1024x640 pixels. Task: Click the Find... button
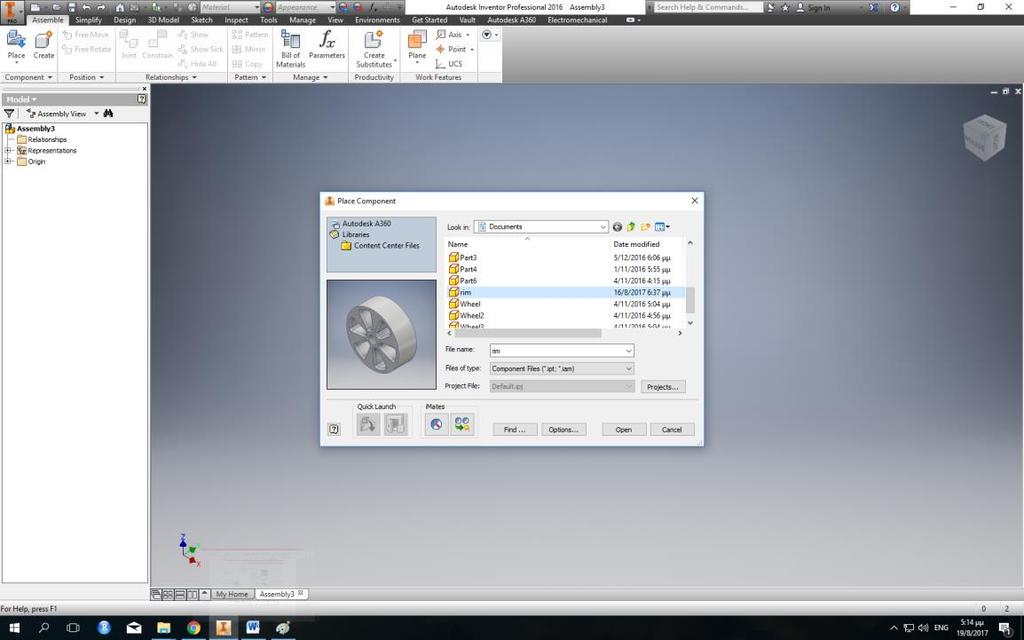515,430
